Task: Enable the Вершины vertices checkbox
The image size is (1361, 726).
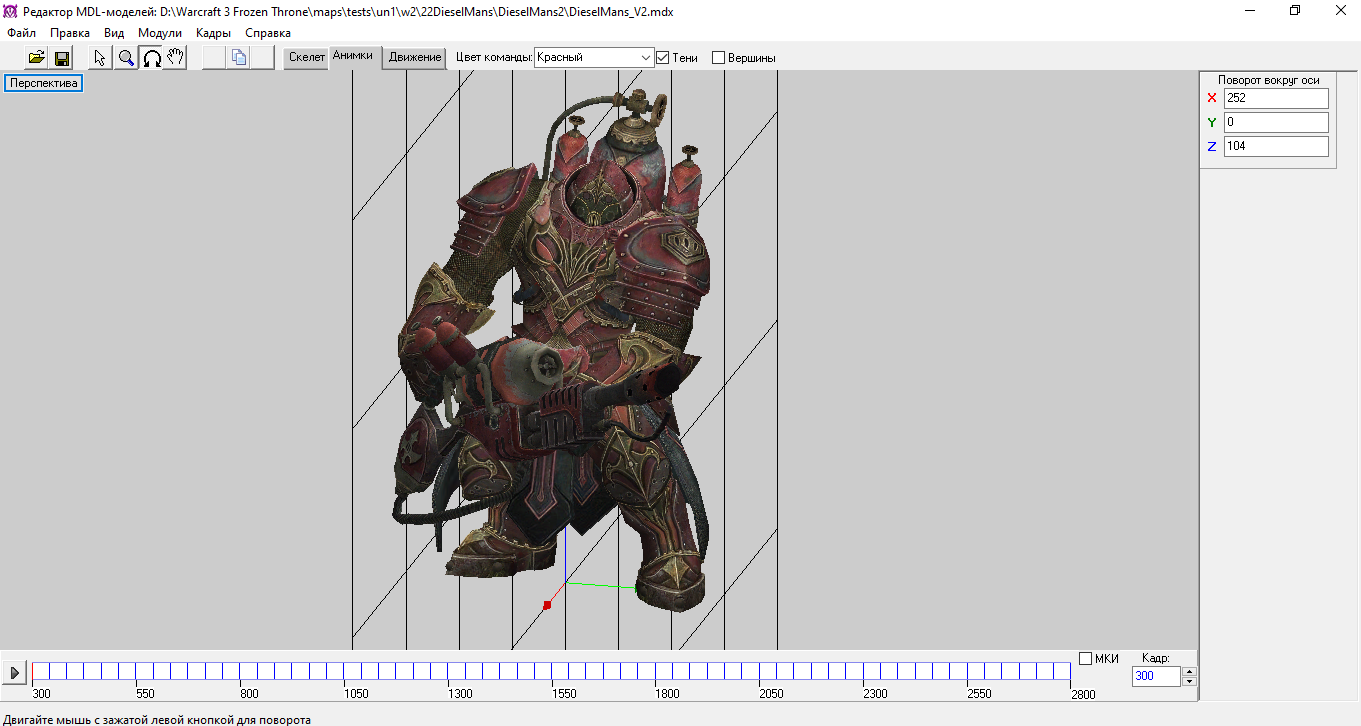Action: click(718, 58)
